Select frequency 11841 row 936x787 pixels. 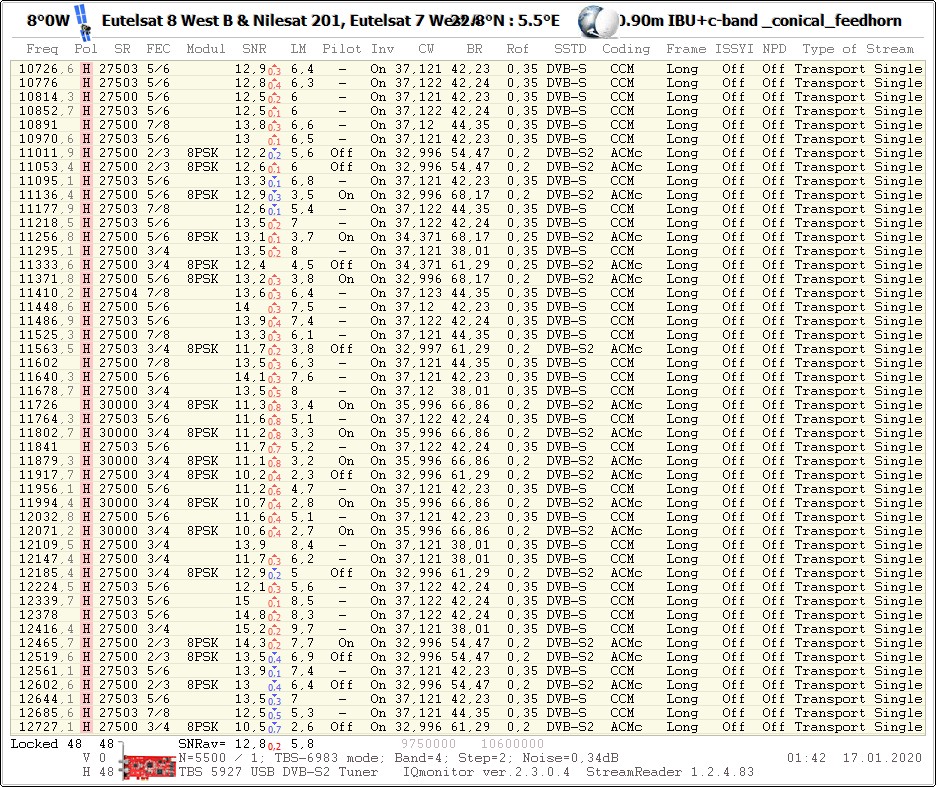tap(468, 447)
